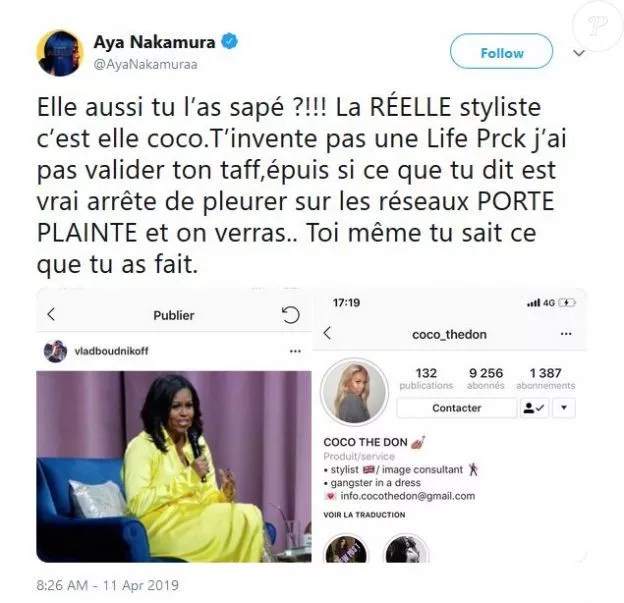Expand the suggestions dropdown arrow
This screenshot has height=603, width=624.
click(564, 408)
